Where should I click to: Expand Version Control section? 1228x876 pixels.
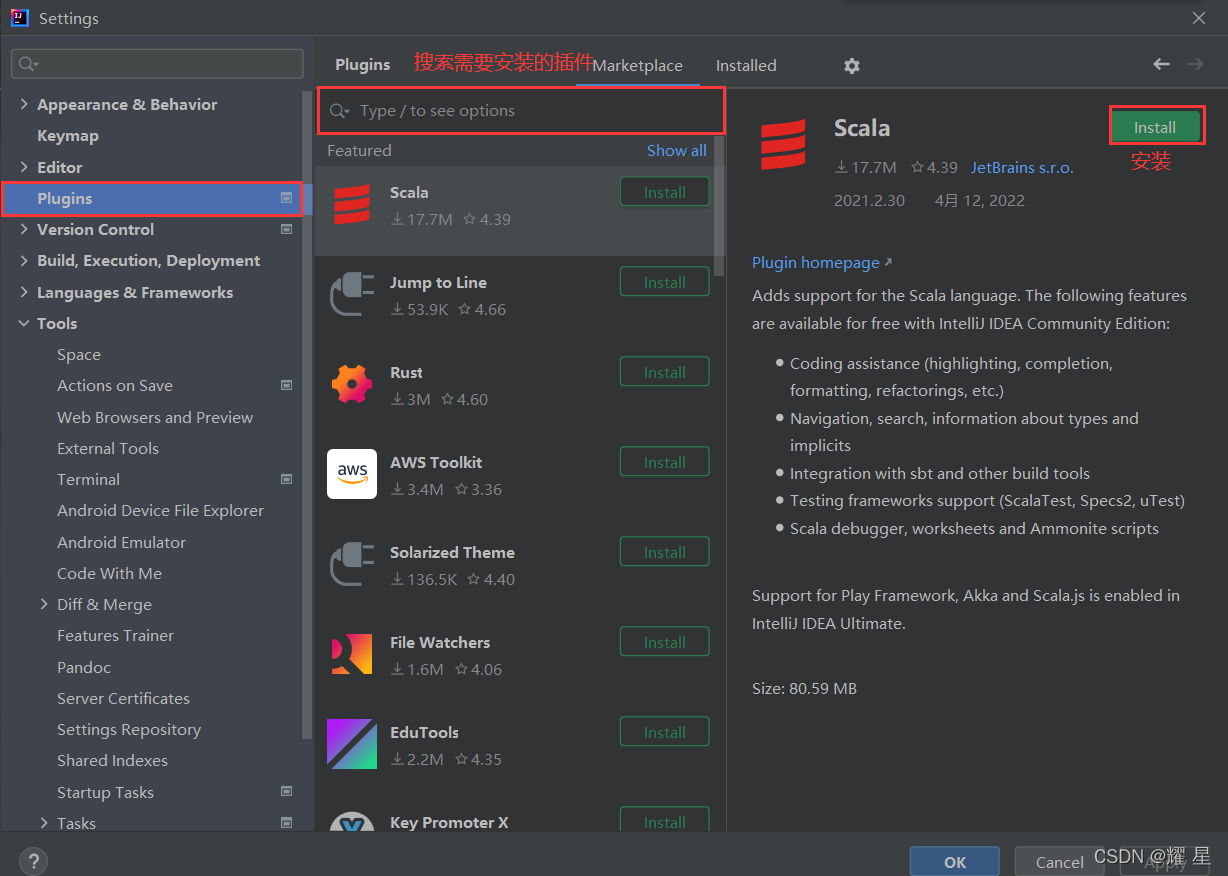coord(25,229)
